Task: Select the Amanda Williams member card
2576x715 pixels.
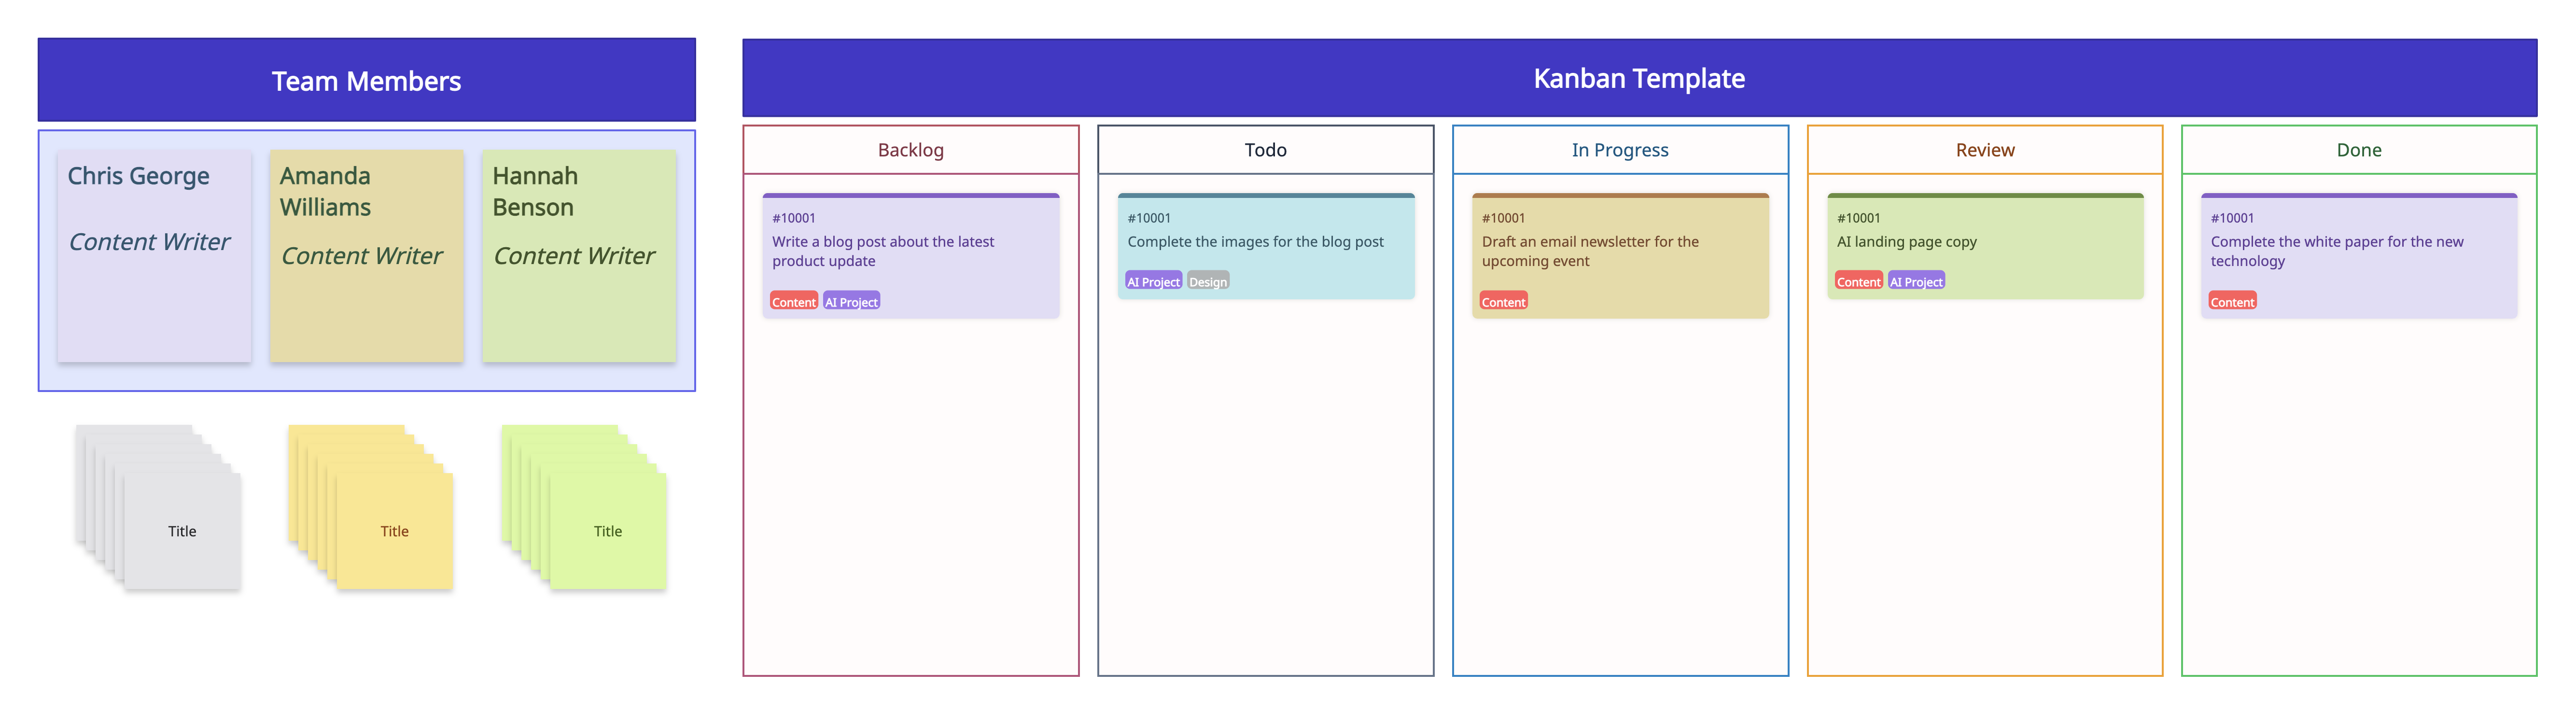Action: [x=366, y=255]
